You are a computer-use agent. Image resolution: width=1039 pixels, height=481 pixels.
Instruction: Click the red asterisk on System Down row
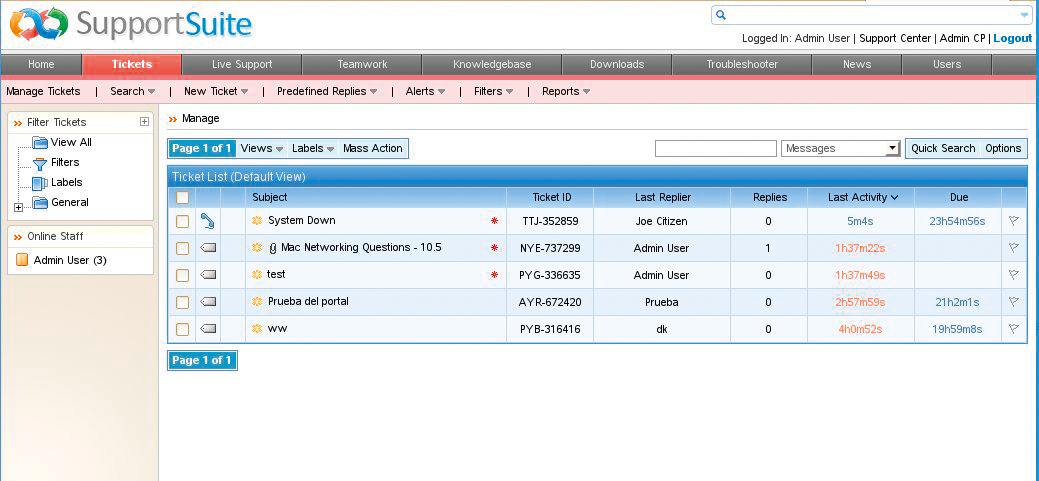point(494,221)
